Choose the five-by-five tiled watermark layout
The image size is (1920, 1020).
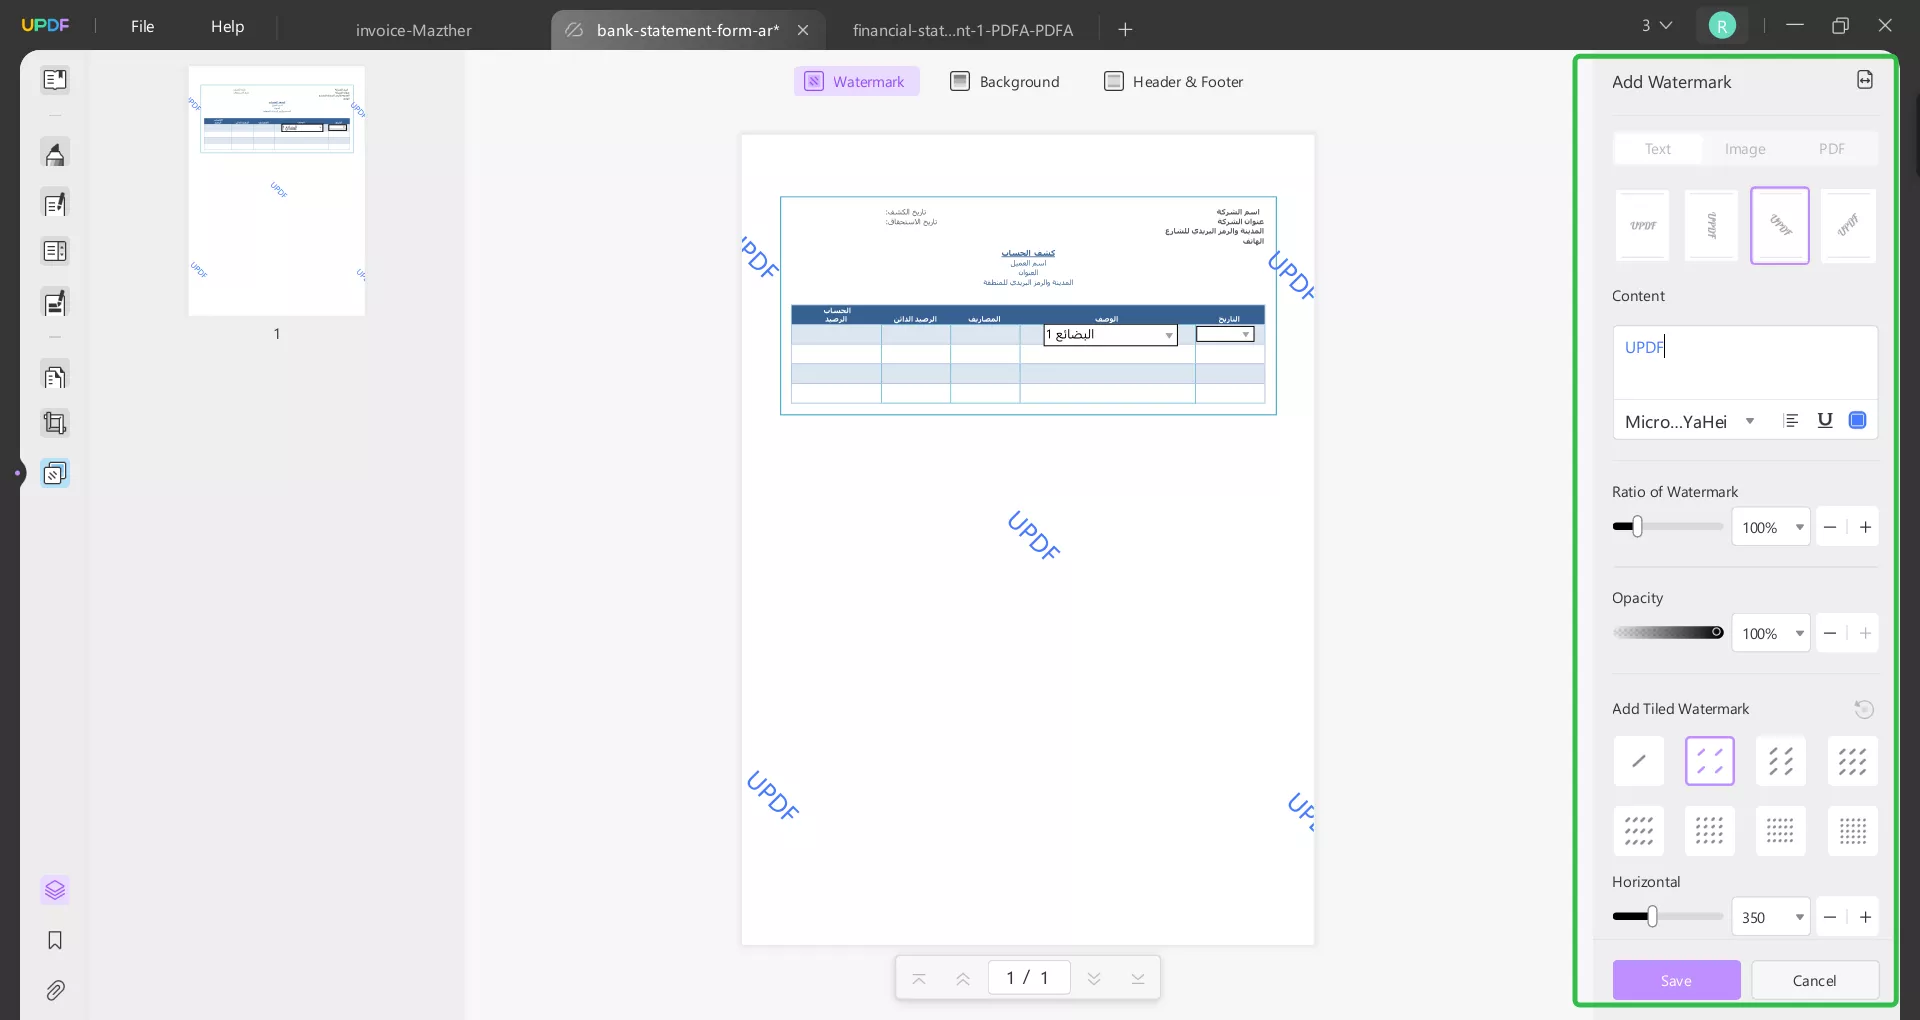click(x=1853, y=831)
